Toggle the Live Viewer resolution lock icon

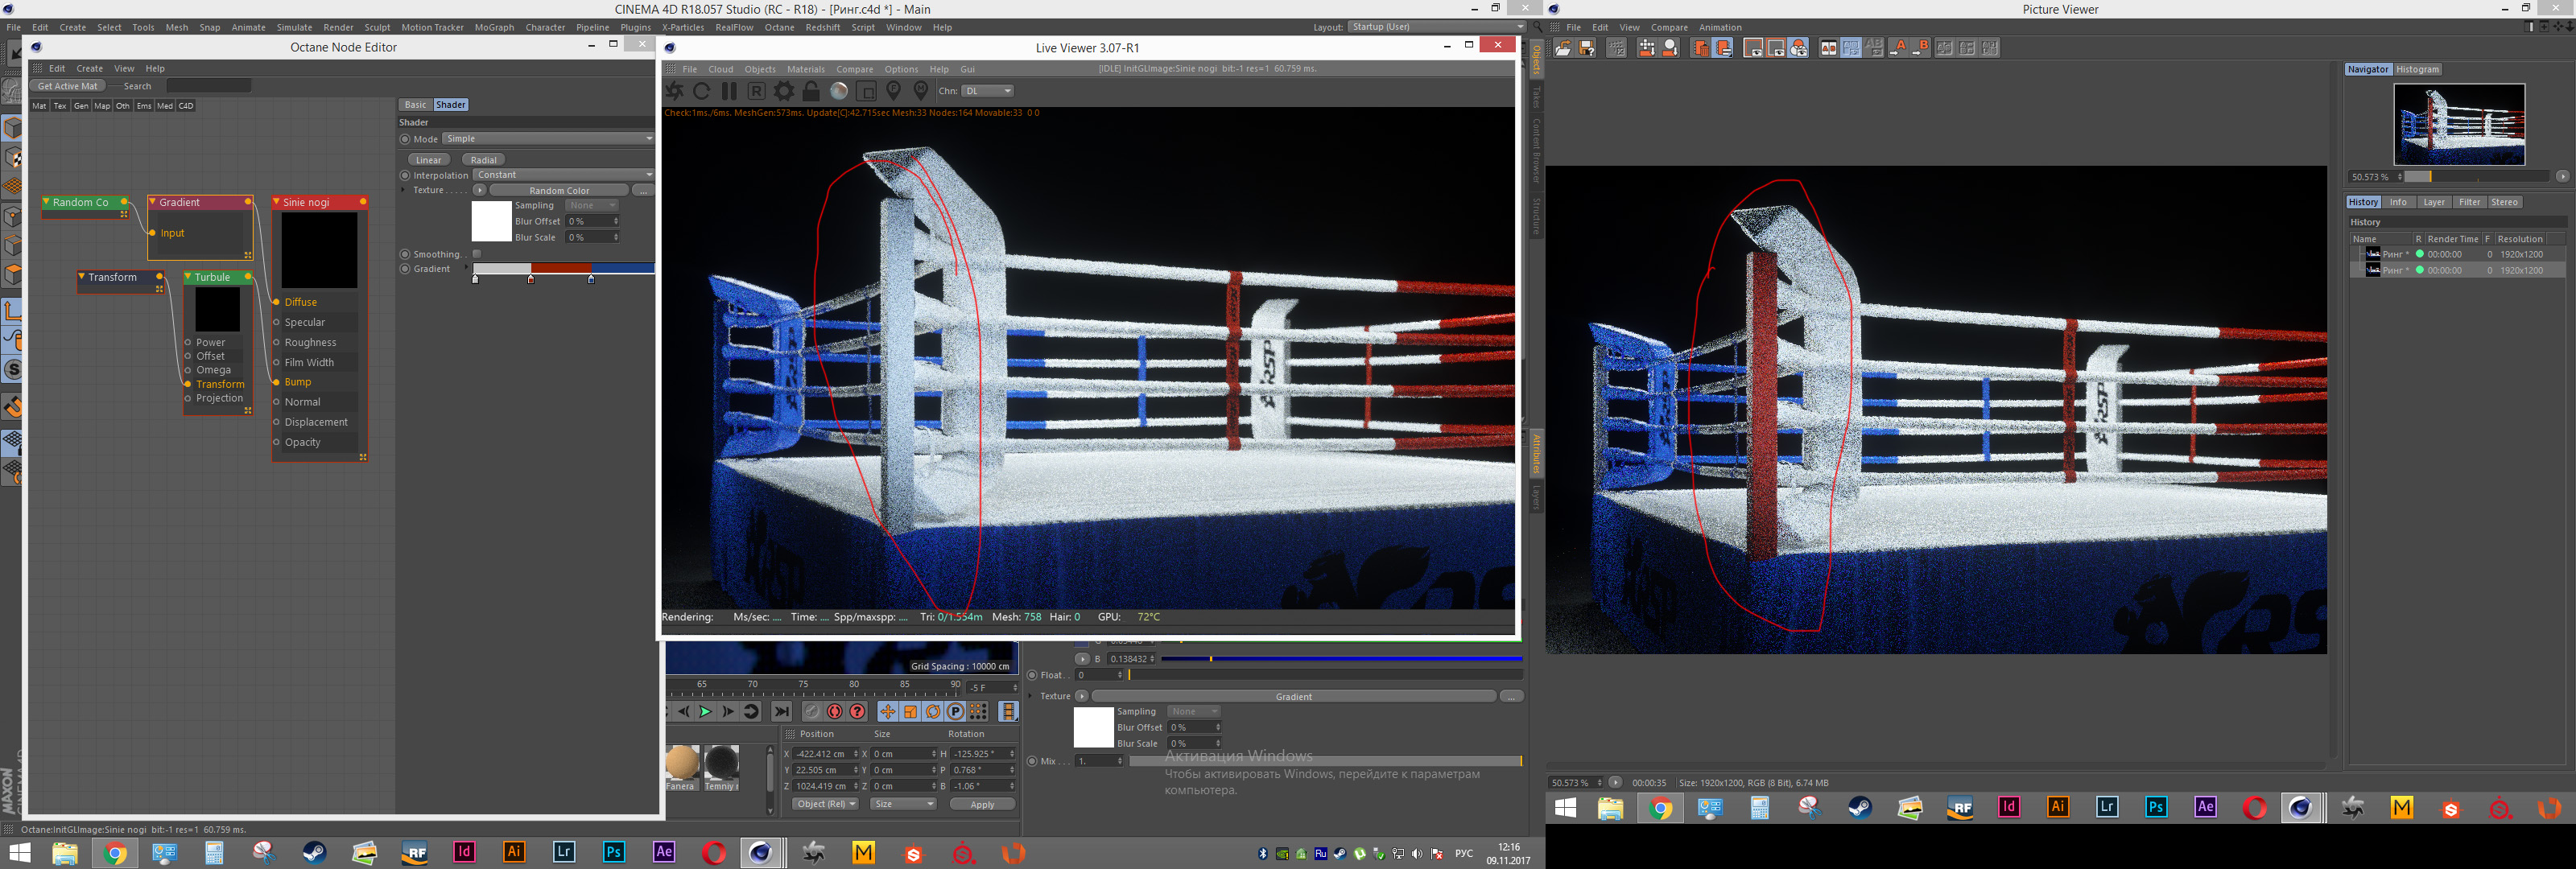[811, 91]
